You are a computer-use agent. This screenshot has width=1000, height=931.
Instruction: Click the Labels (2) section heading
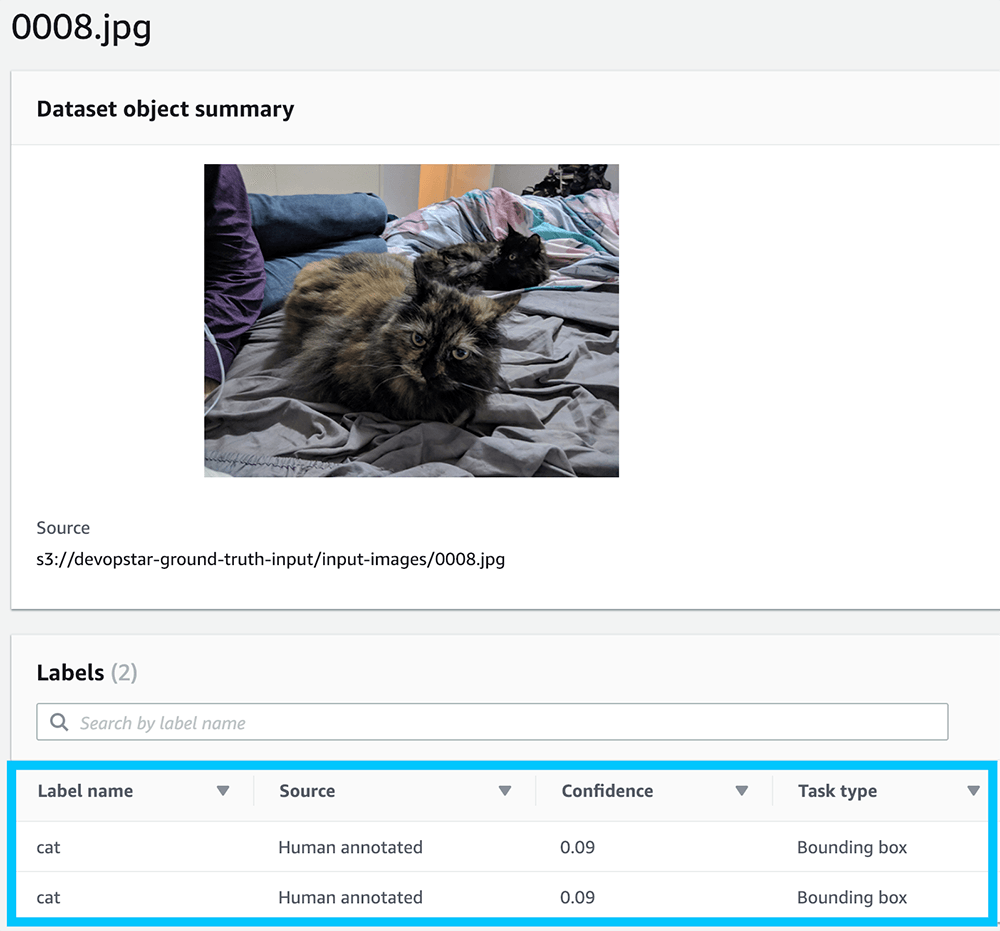[x=86, y=673]
